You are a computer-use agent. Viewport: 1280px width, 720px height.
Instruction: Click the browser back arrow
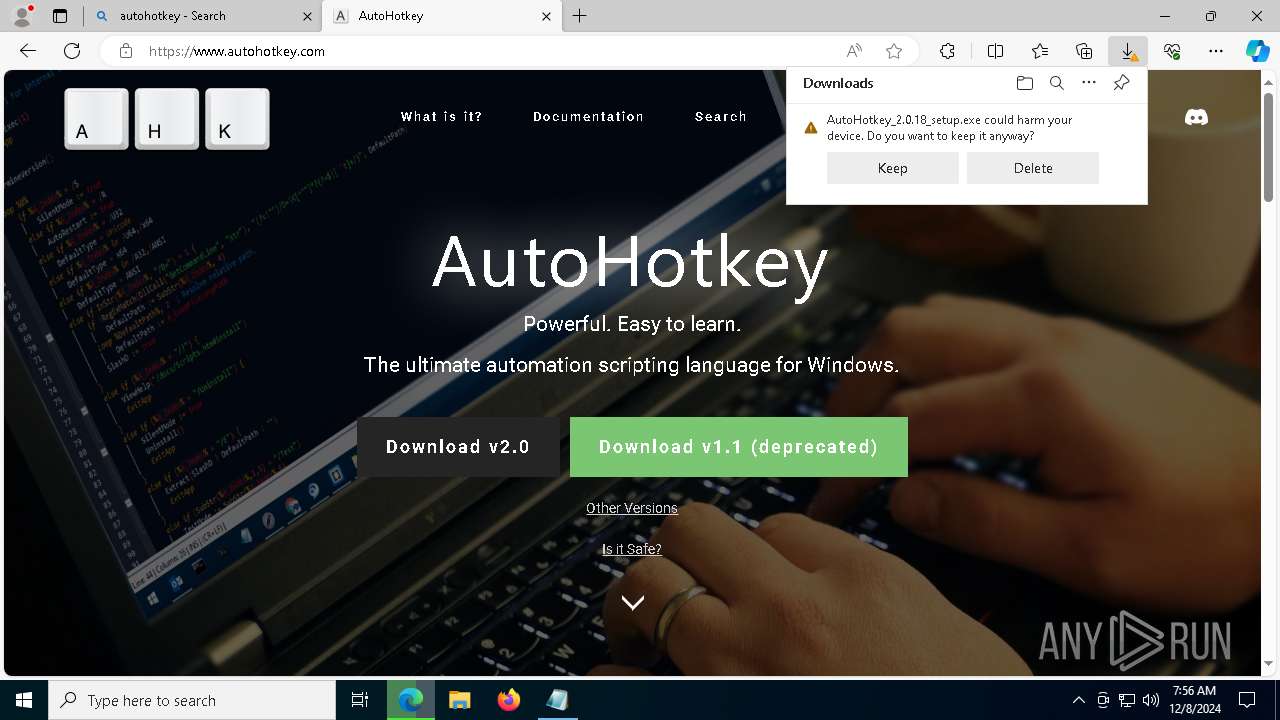pyautogui.click(x=28, y=51)
